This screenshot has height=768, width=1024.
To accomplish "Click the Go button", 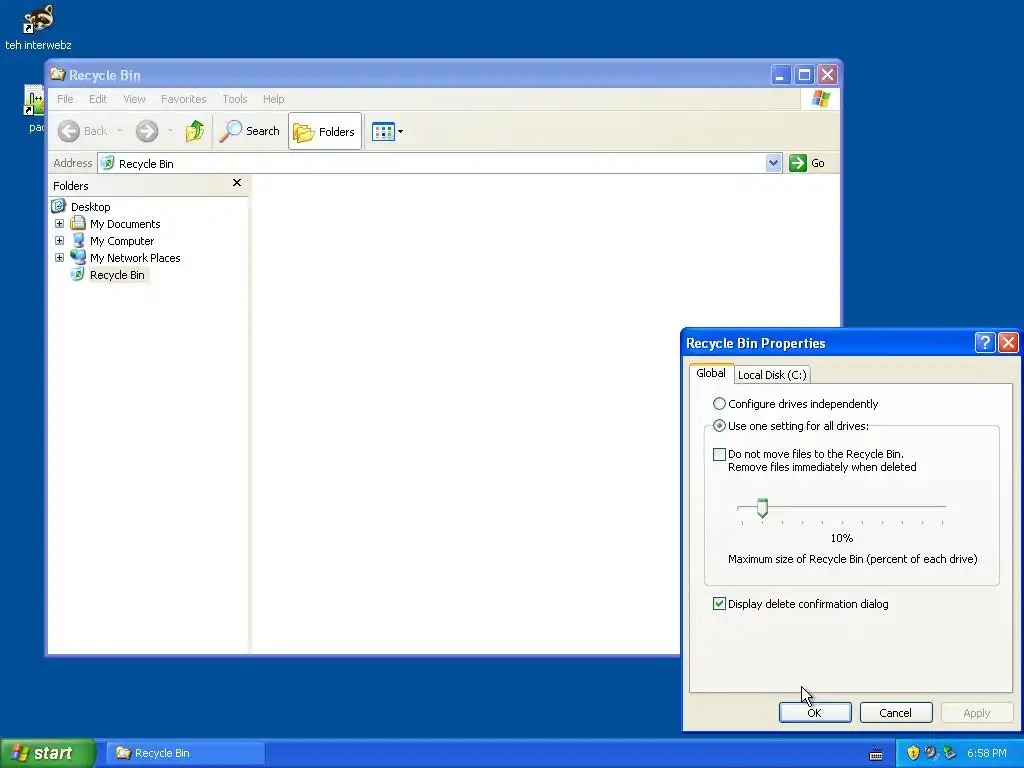I will [x=807, y=163].
